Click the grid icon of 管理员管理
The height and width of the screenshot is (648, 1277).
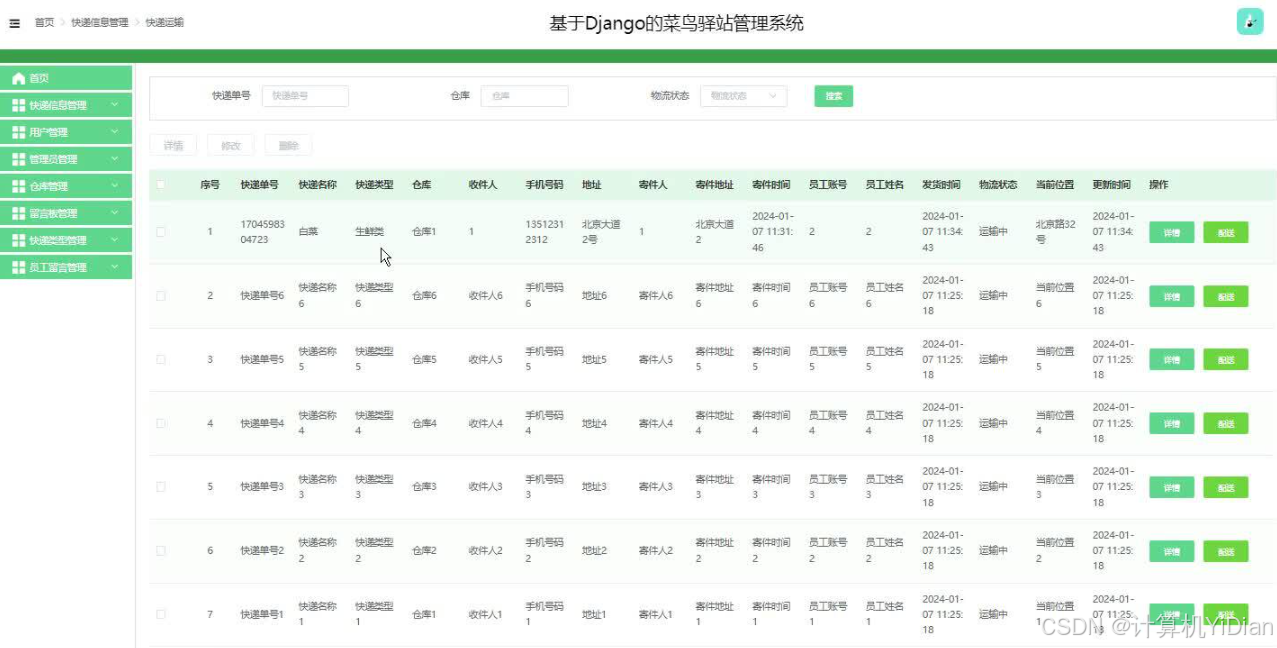[x=18, y=159]
